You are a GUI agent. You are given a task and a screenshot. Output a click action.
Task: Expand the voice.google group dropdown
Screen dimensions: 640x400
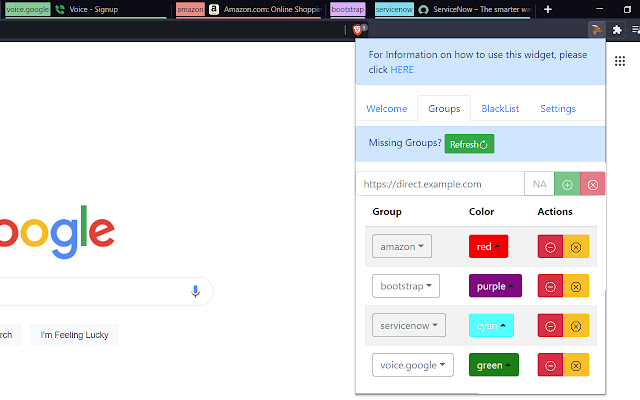pos(413,365)
